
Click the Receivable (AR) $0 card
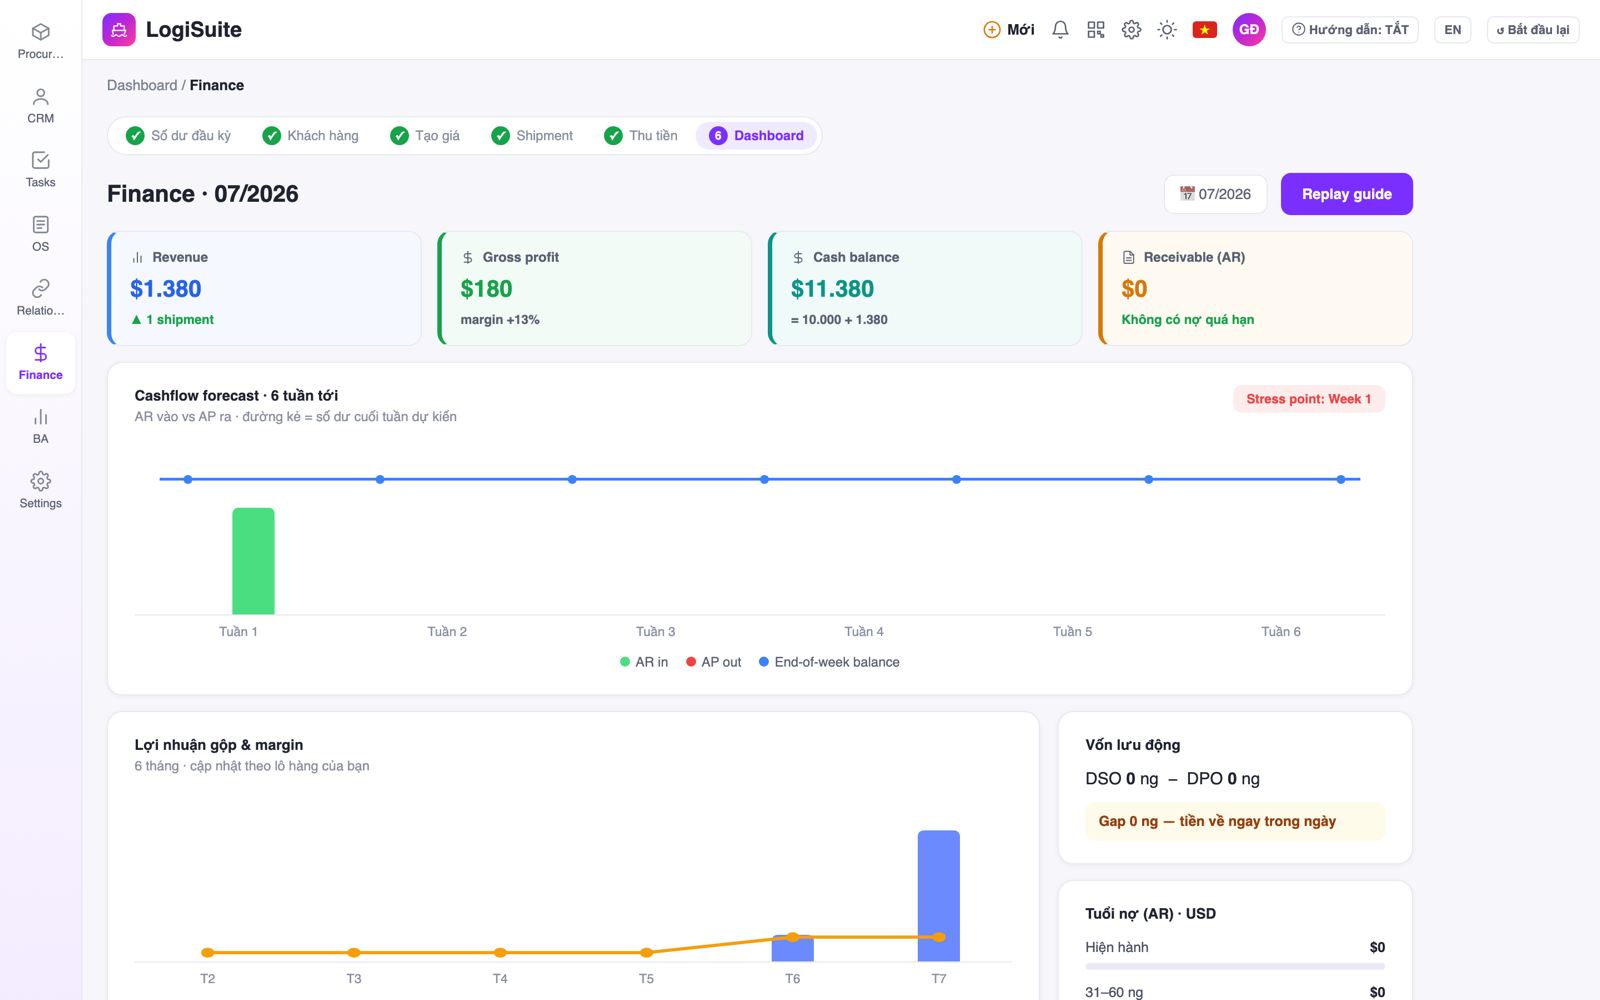coord(1255,288)
